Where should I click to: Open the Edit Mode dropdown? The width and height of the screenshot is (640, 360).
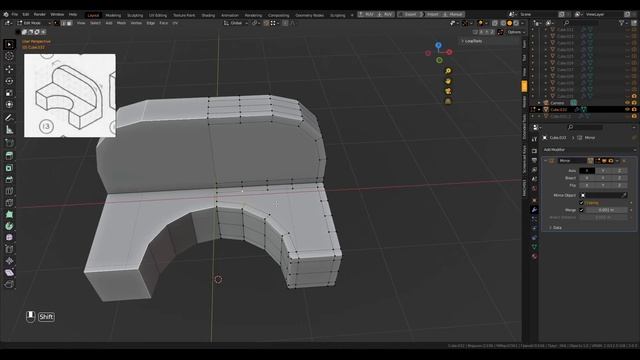pyautogui.click(x=33, y=23)
